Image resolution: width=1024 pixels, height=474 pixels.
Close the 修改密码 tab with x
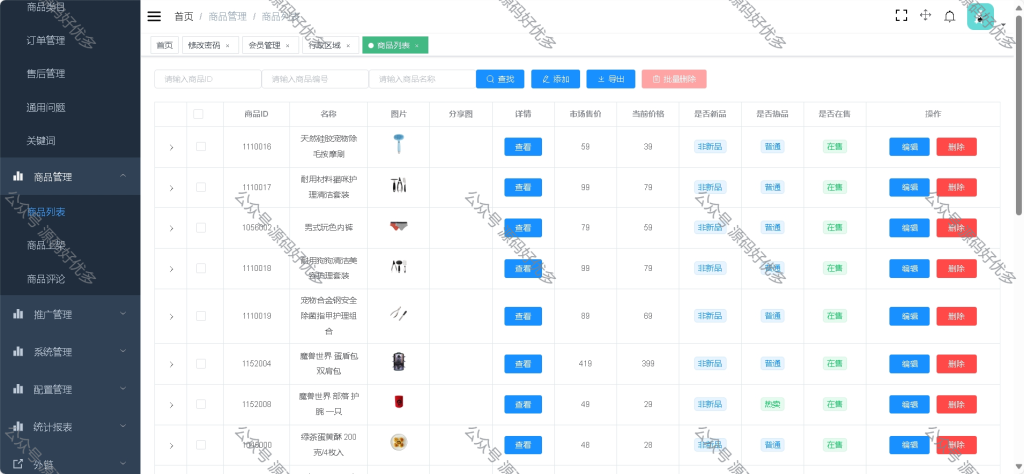pyautogui.click(x=227, y=46)
